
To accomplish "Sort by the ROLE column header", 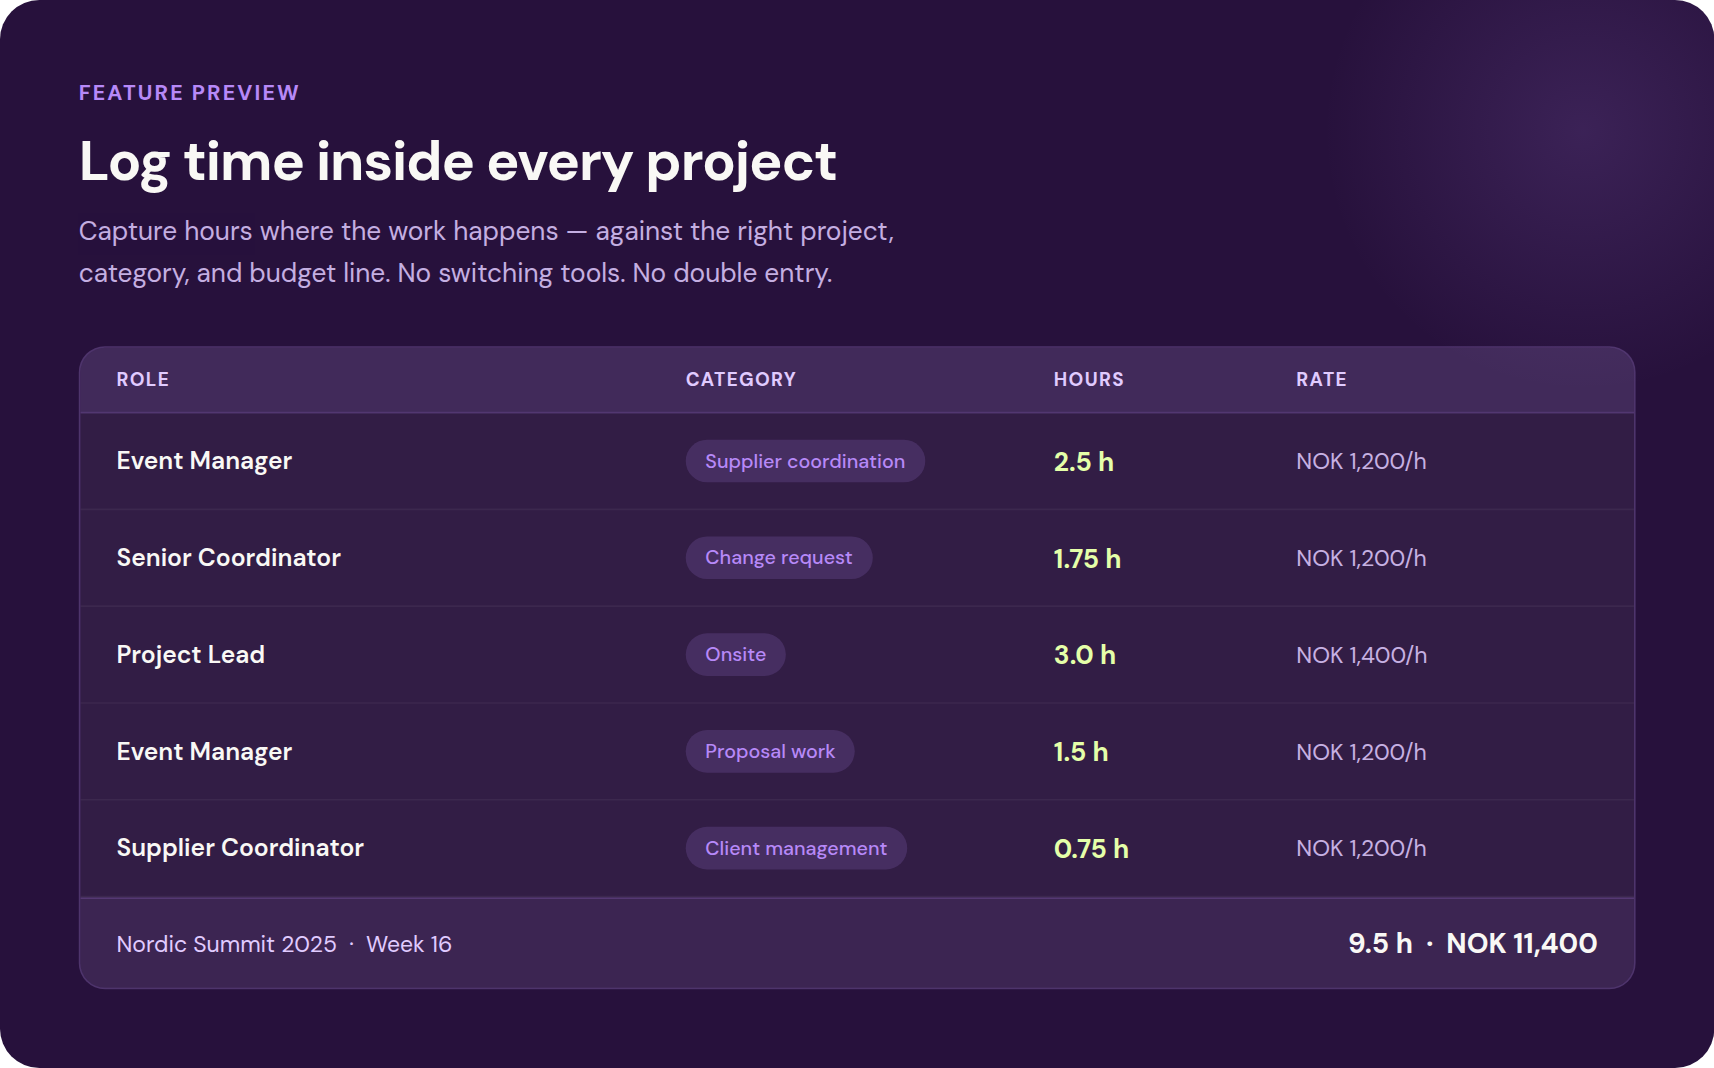I will pos(143,379).
